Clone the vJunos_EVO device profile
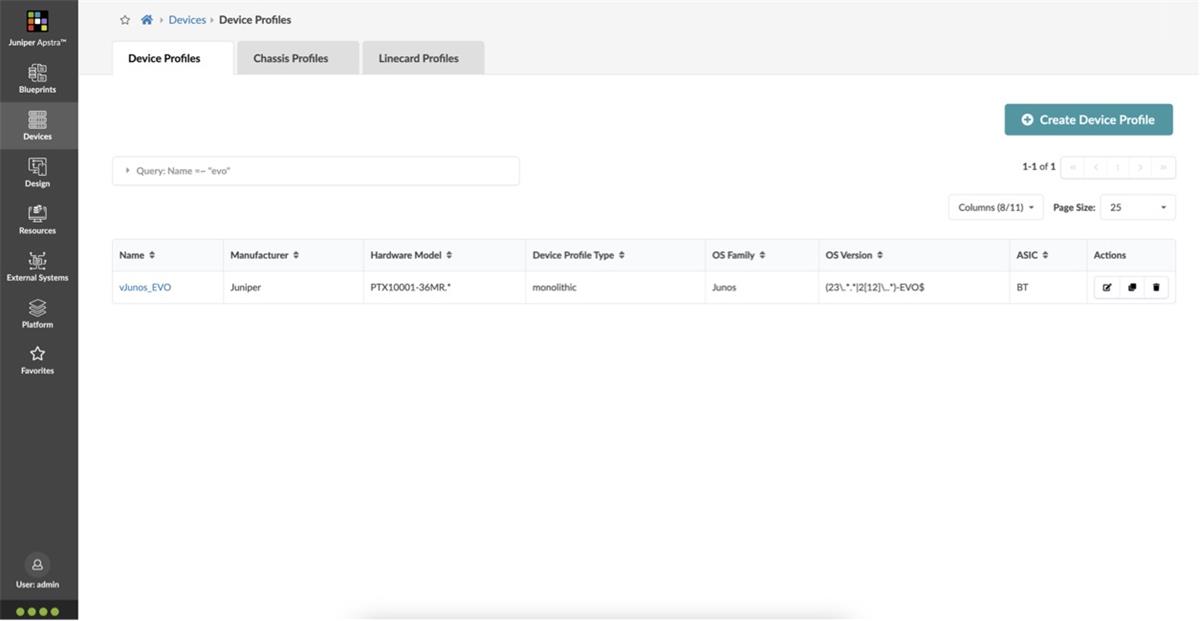1200x621 pixels. point(1131,287)
